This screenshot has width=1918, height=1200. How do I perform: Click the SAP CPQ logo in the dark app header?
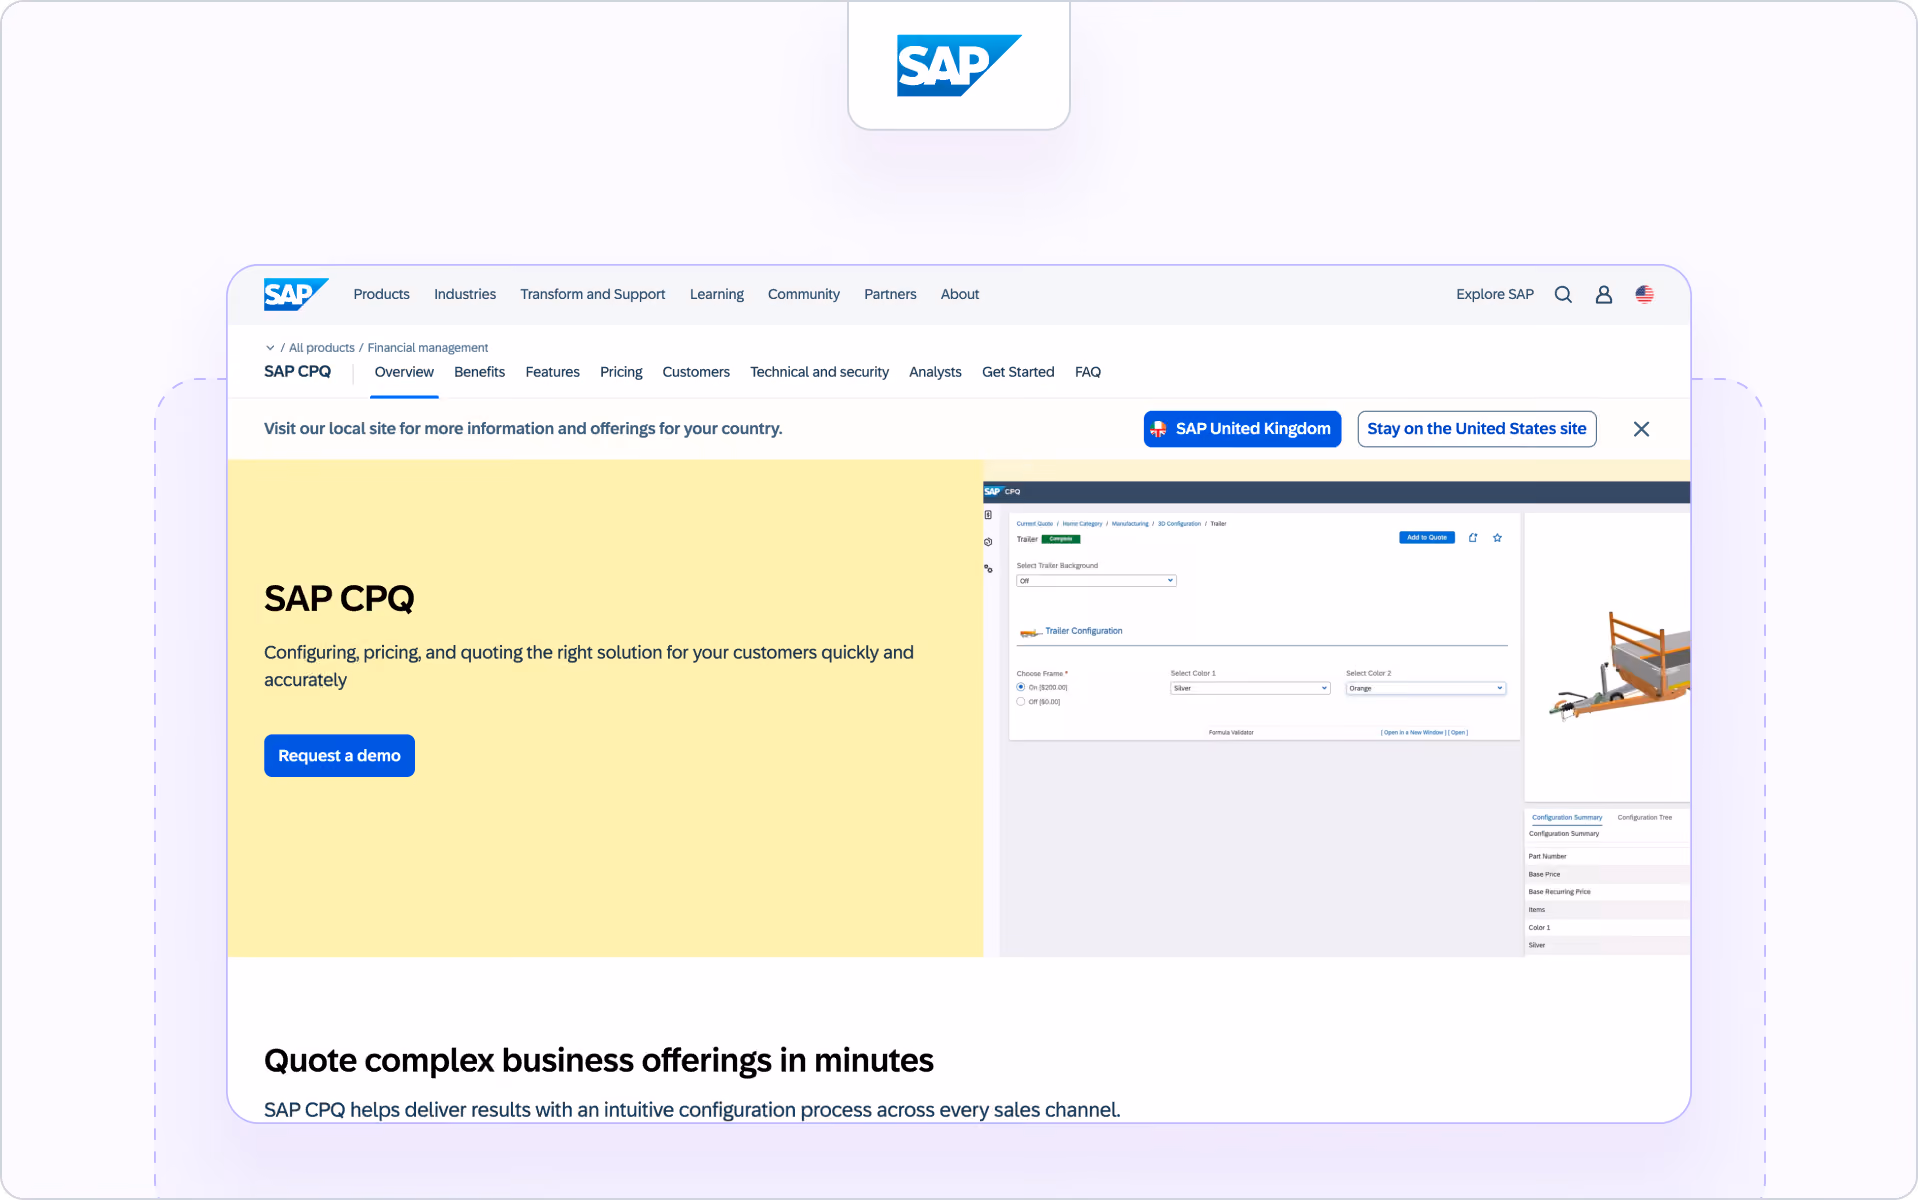(x=1002, y=492)
